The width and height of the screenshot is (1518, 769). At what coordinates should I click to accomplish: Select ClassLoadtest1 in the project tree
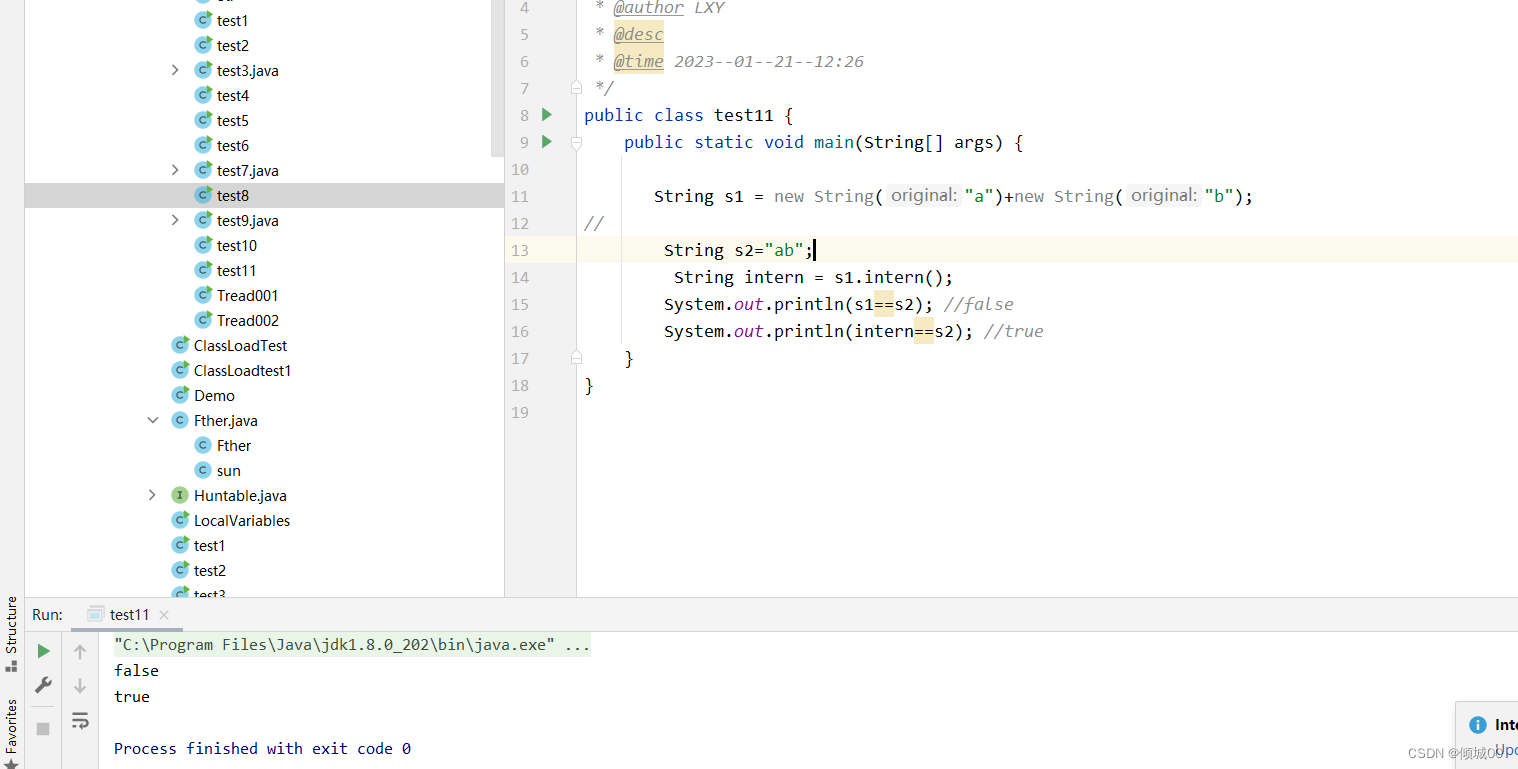[242, 370]
